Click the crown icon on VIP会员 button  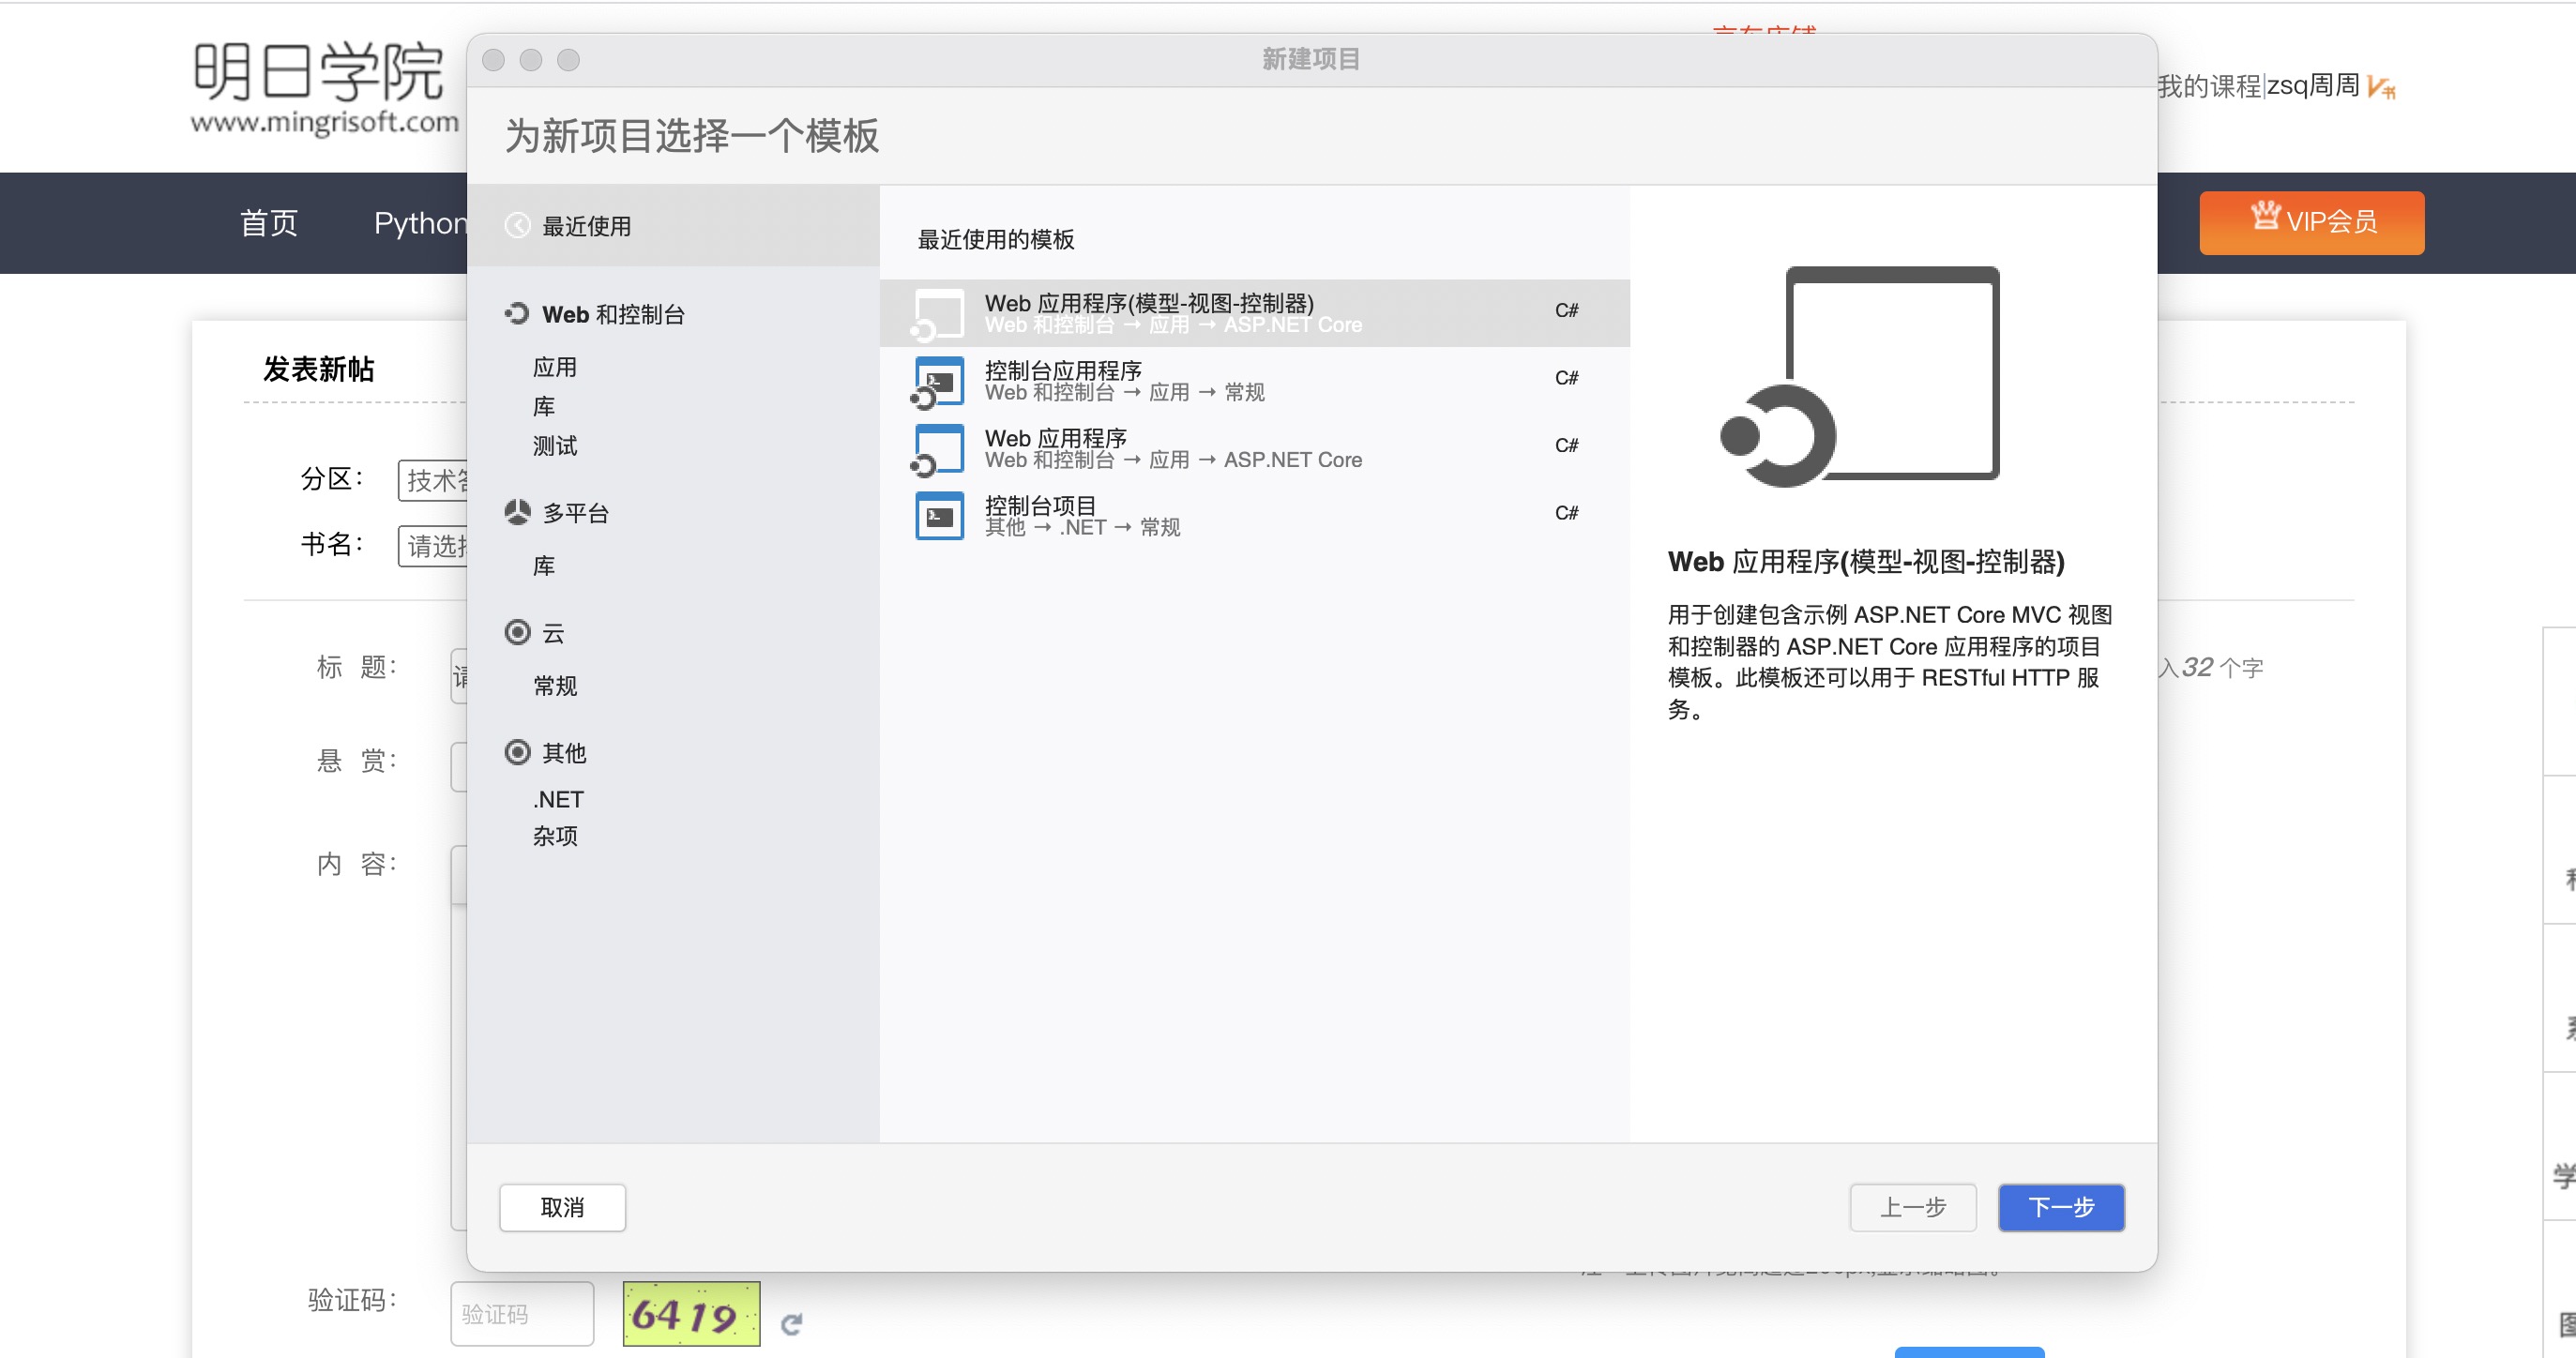click(x=2265, y=214)
